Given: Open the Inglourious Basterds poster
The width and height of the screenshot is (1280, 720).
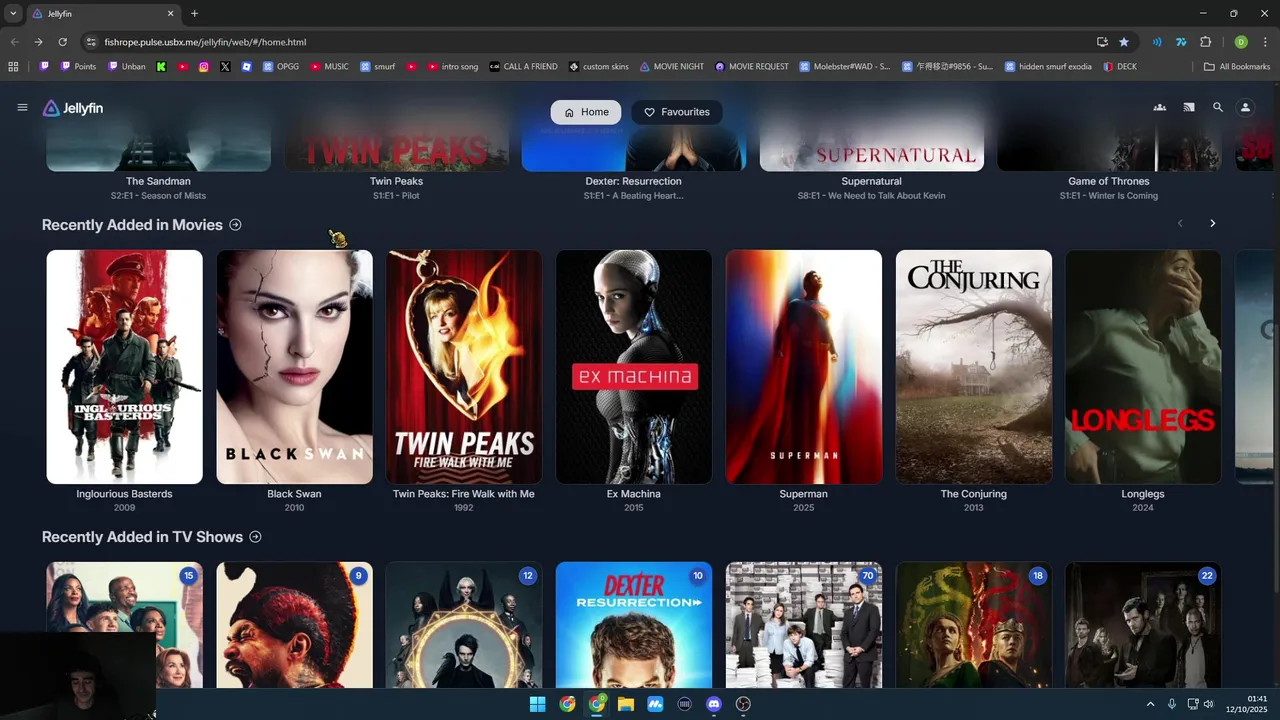Looking at the screenshot, I should pyautogui.click(x=125, y=367).
